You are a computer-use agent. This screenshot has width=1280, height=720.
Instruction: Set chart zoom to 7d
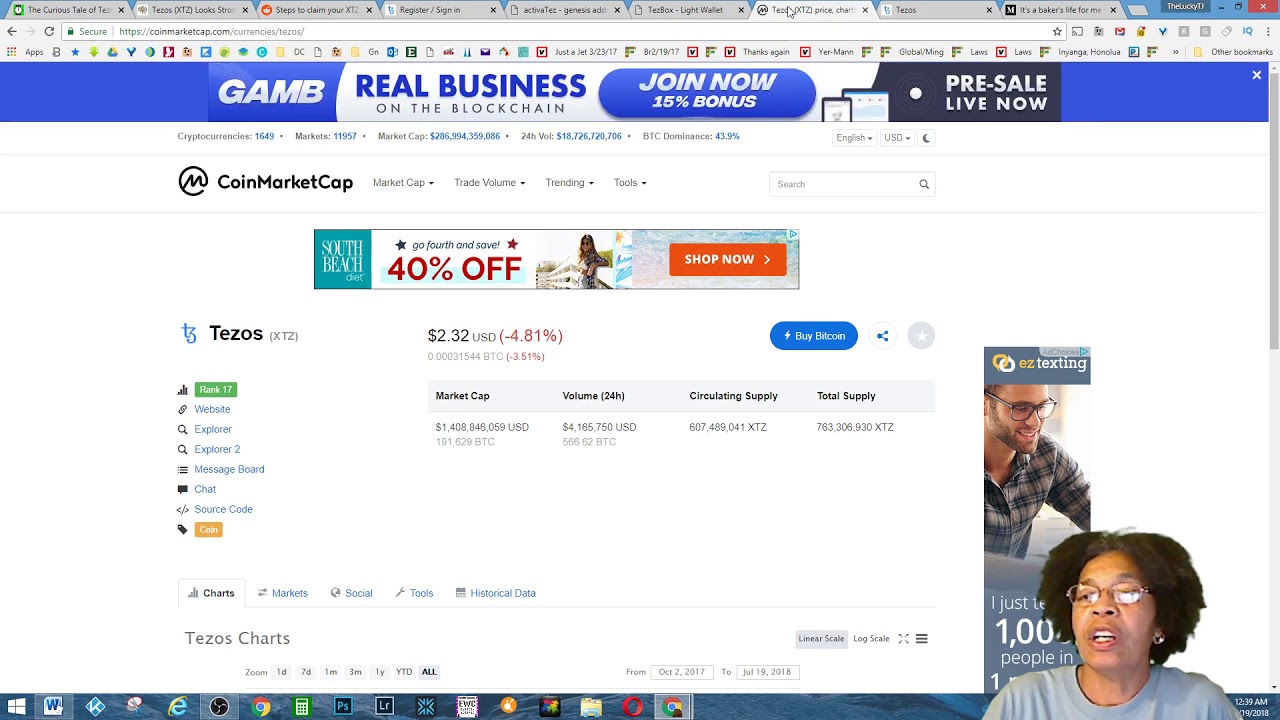pyautogui.click(x=306, y=672)
